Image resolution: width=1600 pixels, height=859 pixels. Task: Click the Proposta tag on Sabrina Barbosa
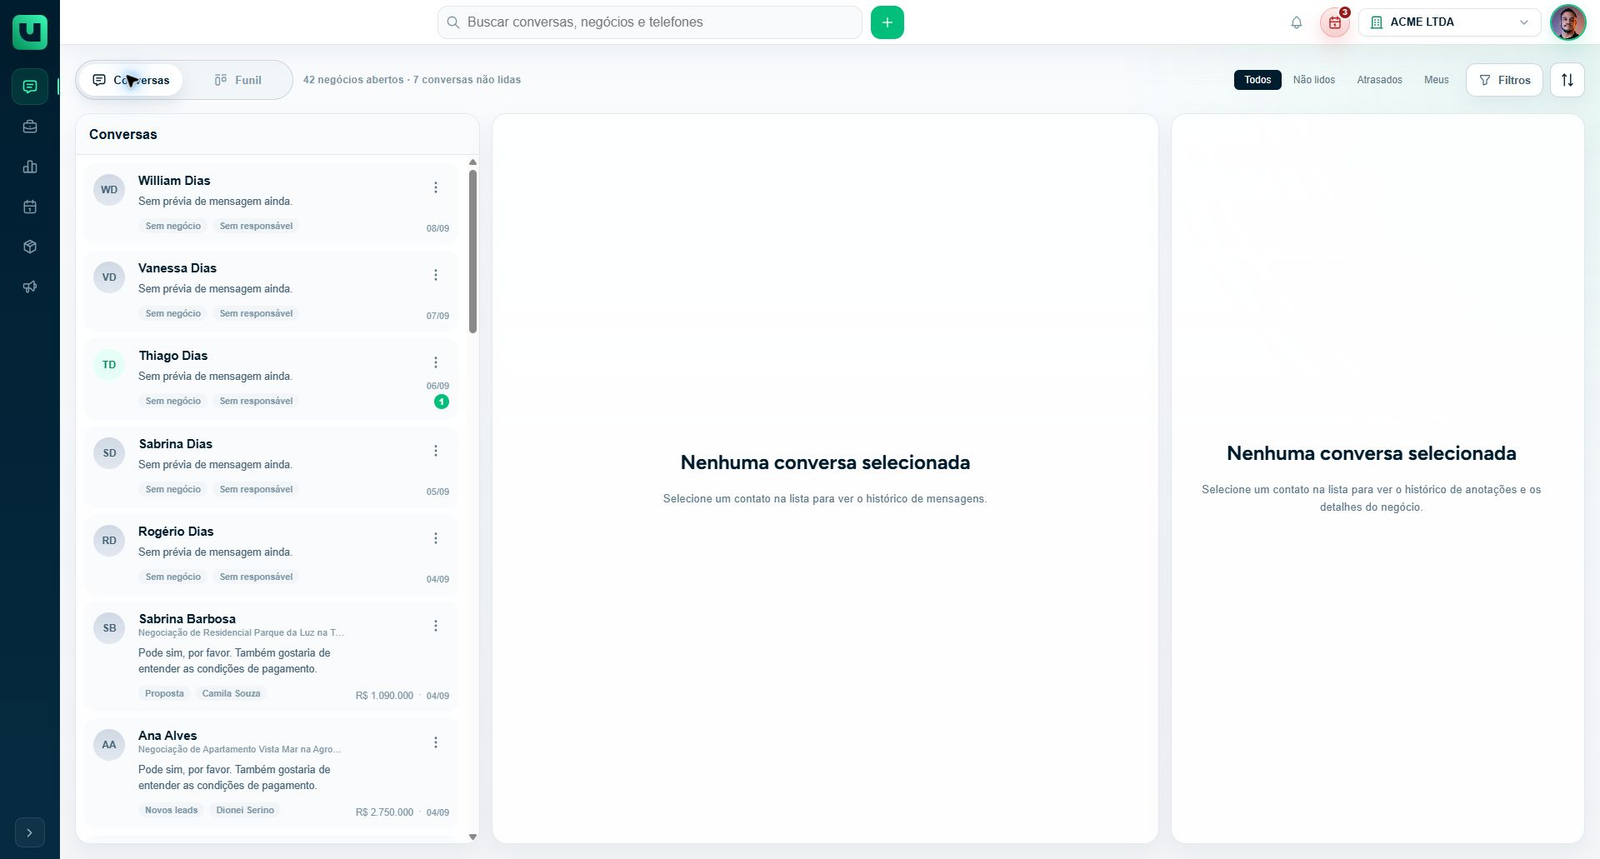(x=165, y=693)
